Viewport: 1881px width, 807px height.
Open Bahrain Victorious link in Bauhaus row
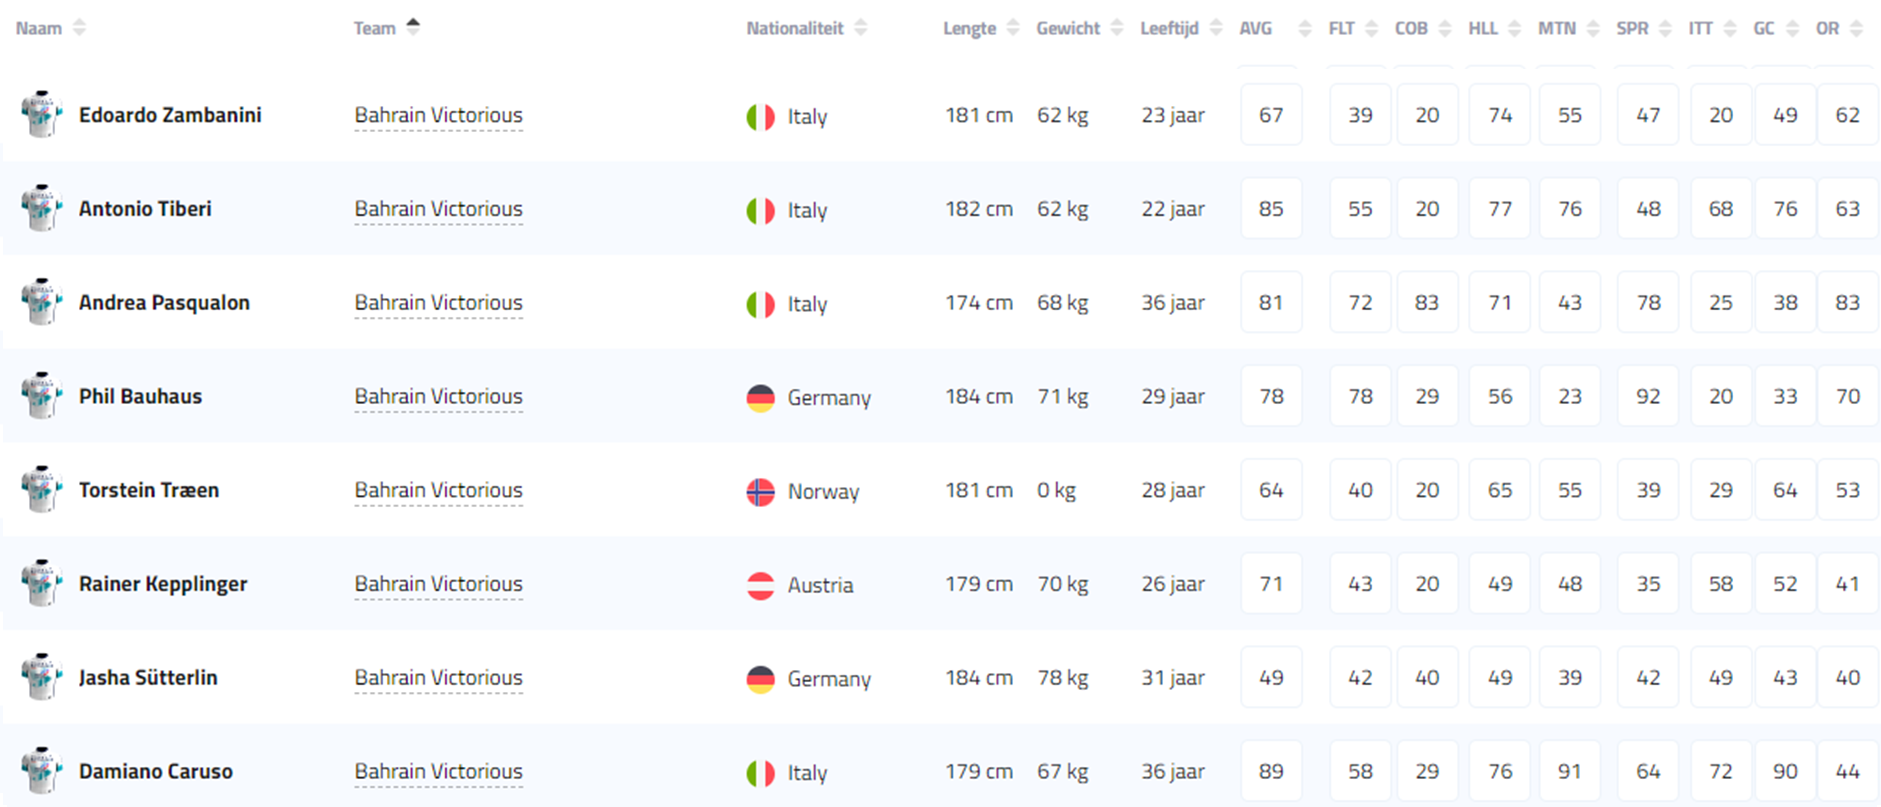click(x=438, y=396)
